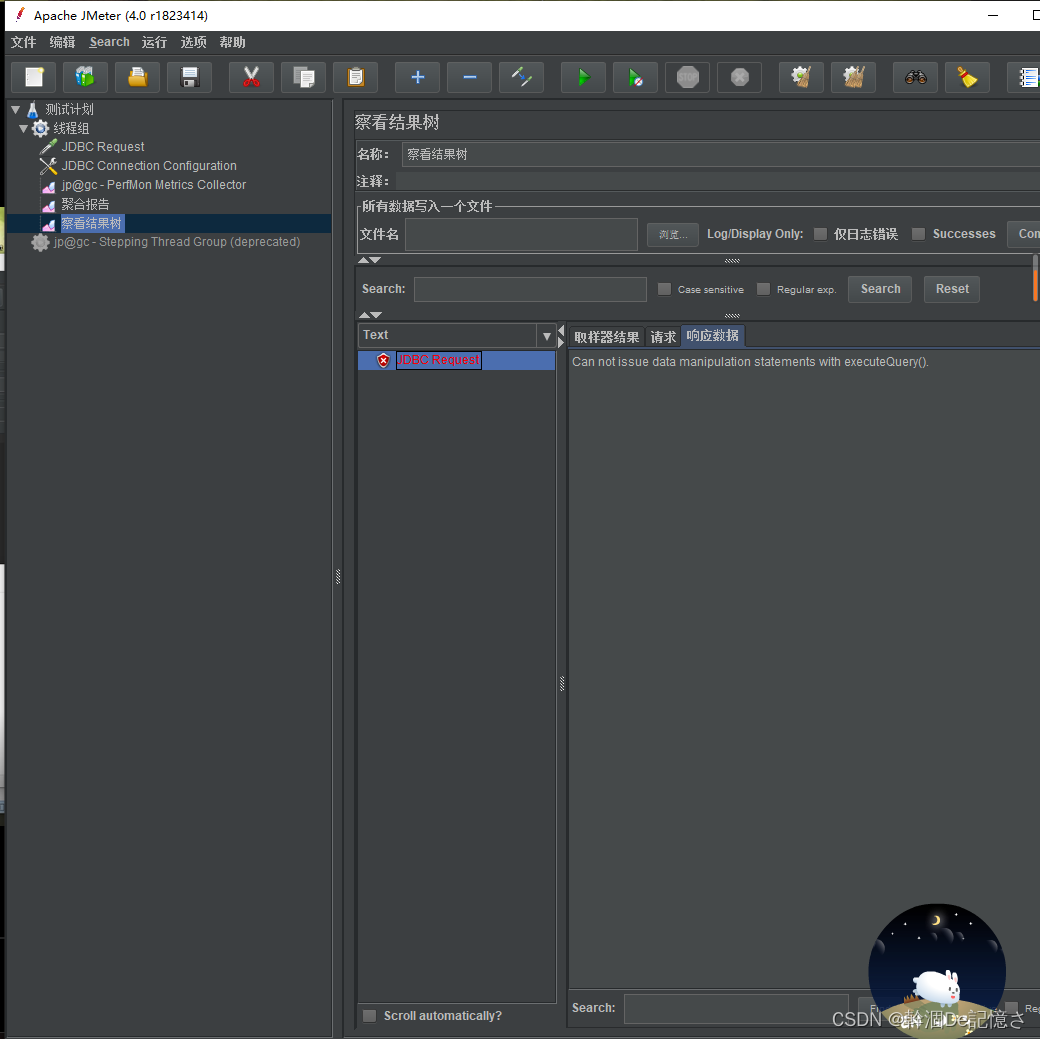The width and height of the screenshot is (1040, 1039).
Task: Click the Copy toolbar icon
Action: coord(304,78)
